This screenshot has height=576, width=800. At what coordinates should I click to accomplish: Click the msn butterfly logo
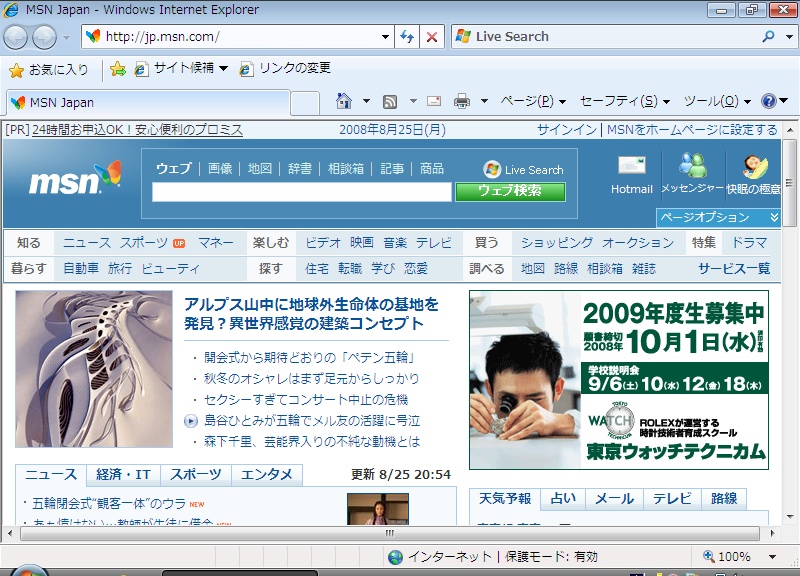point(76,178)
